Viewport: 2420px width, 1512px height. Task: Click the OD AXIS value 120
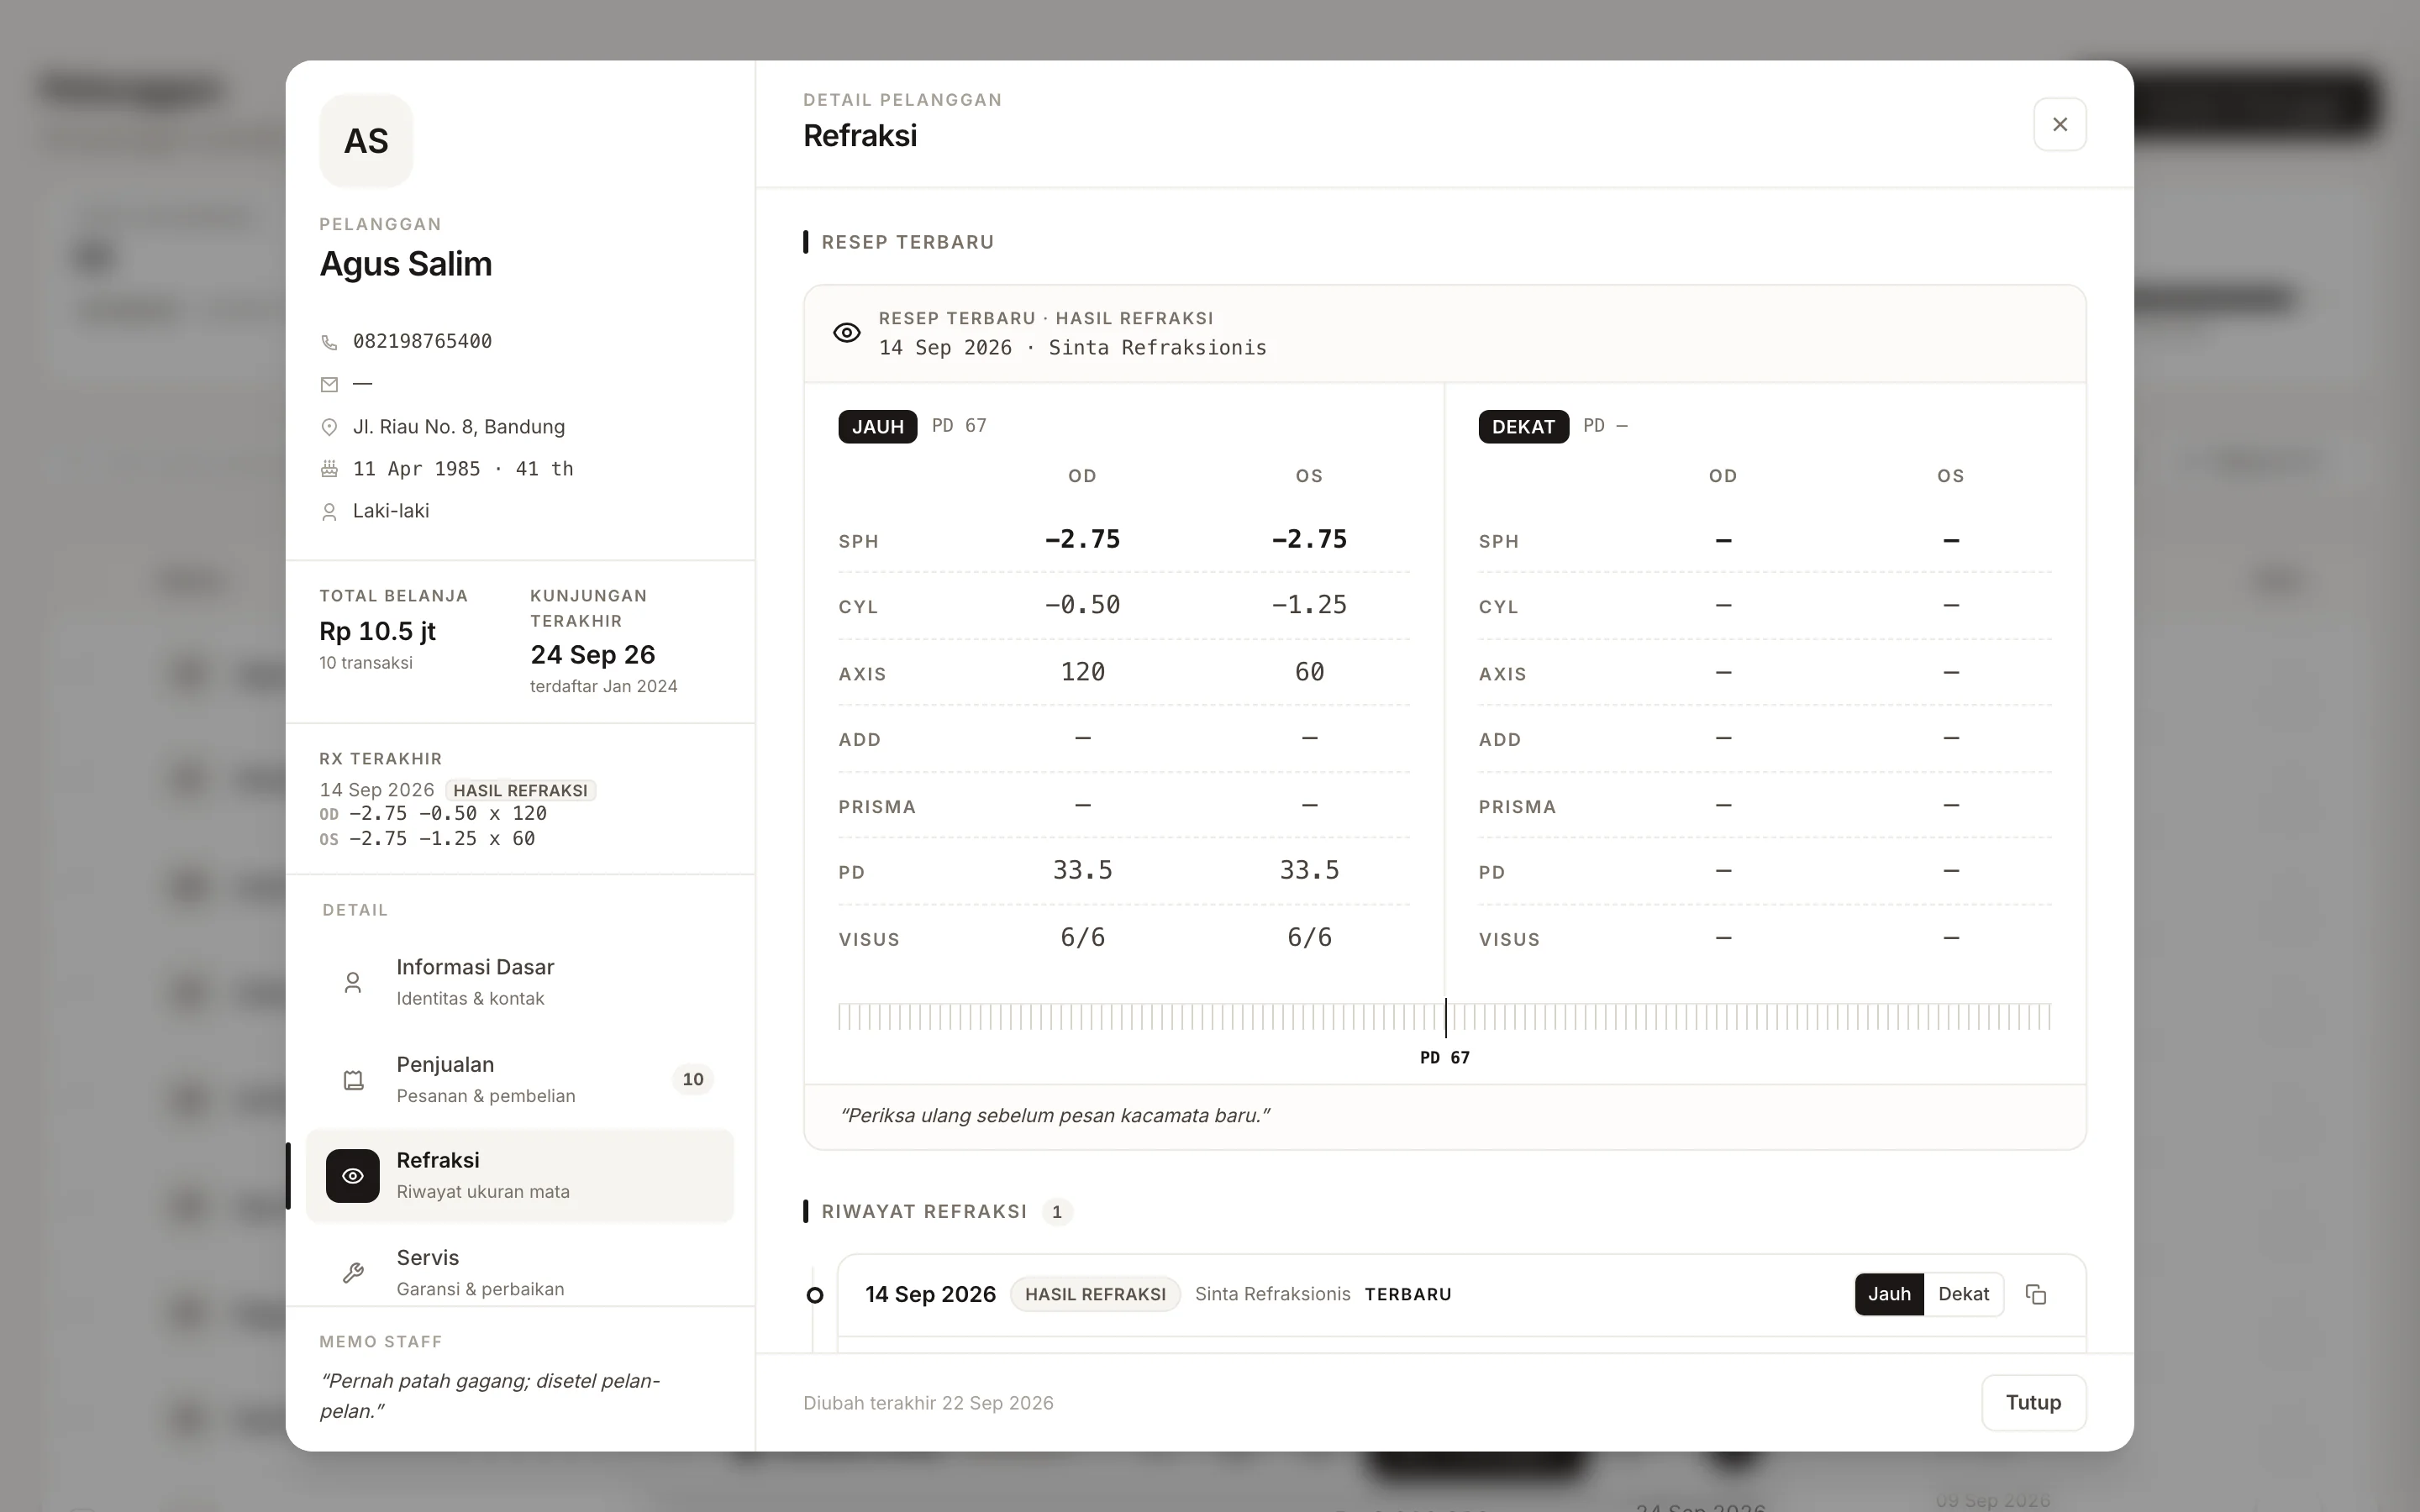pos(1082,672)
